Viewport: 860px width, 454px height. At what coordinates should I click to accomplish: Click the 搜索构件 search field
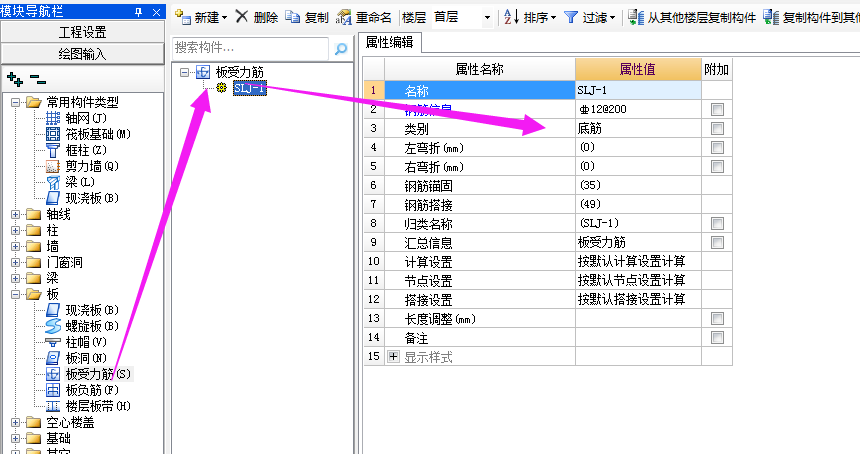[251, 48]
